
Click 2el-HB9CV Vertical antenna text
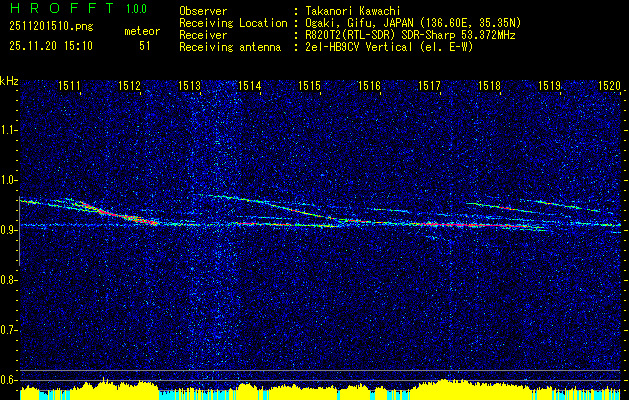click(x=389, y=47)
